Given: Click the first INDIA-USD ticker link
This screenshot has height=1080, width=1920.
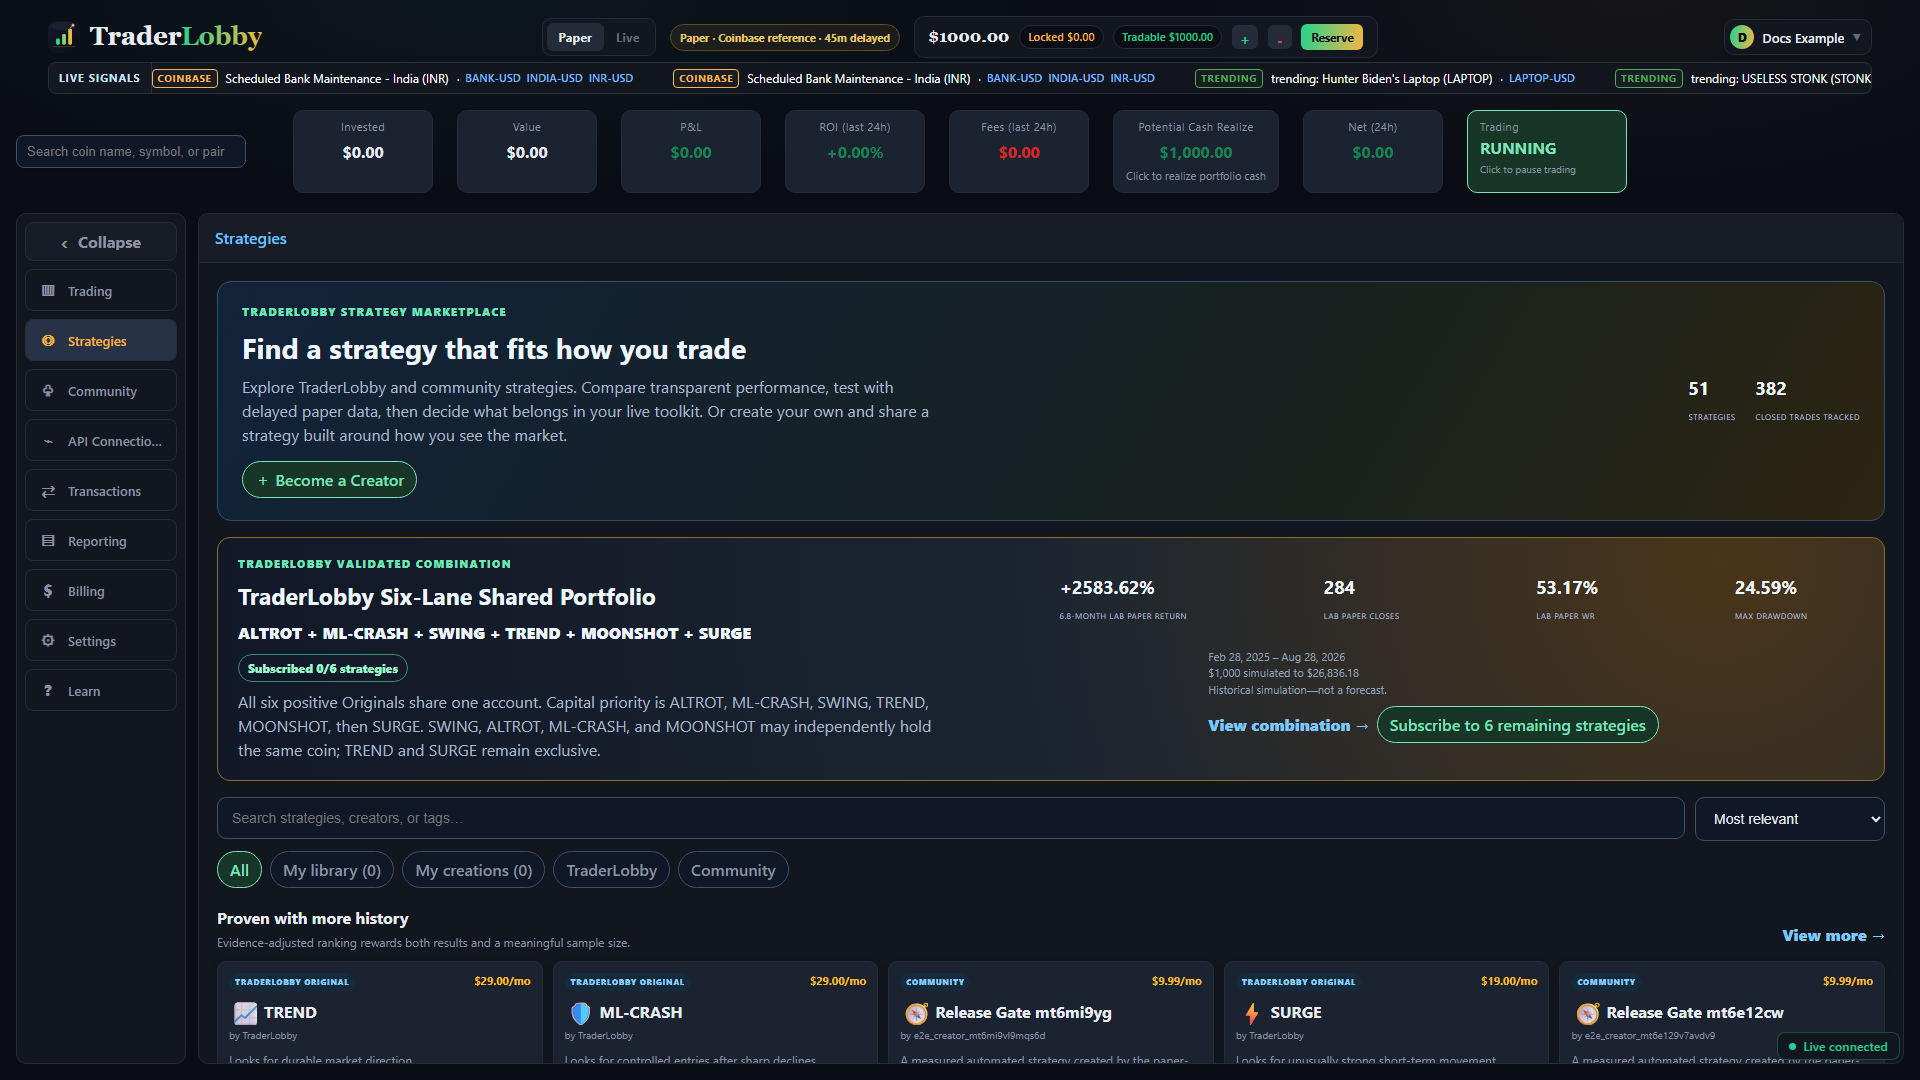Looking at the screenshot, I should (554, 78).
